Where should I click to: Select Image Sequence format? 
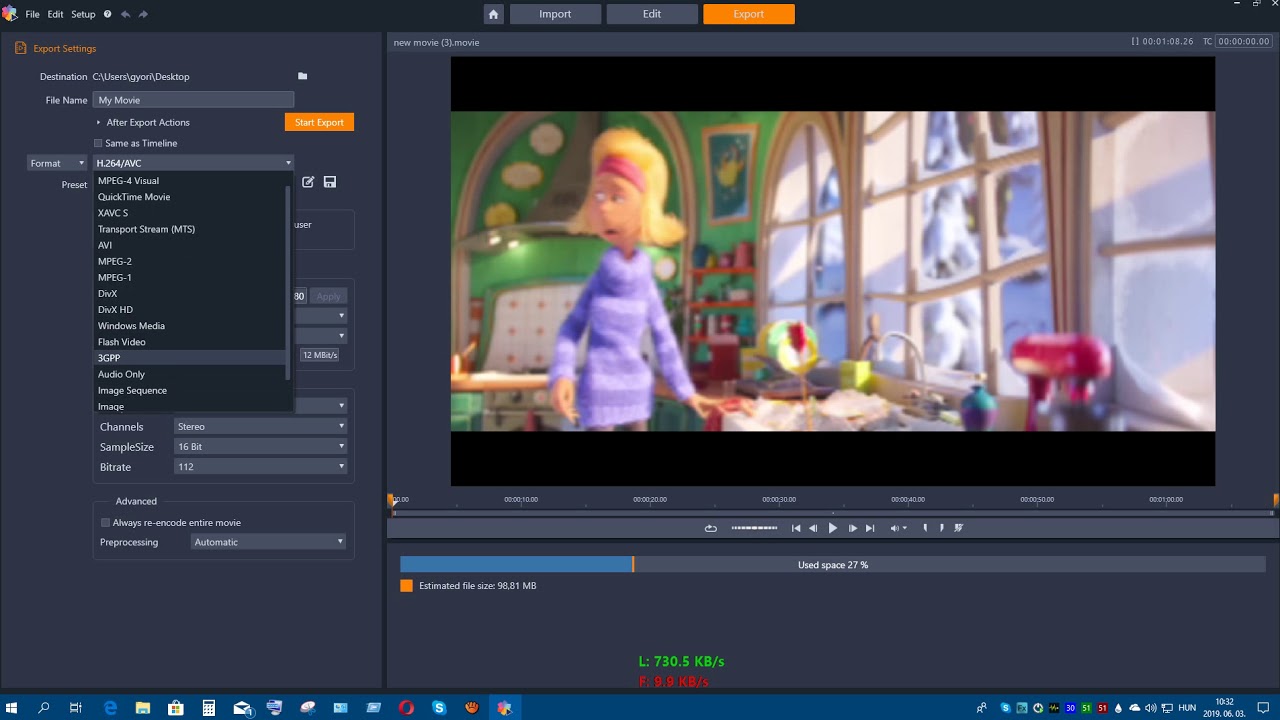coord(189,390)
